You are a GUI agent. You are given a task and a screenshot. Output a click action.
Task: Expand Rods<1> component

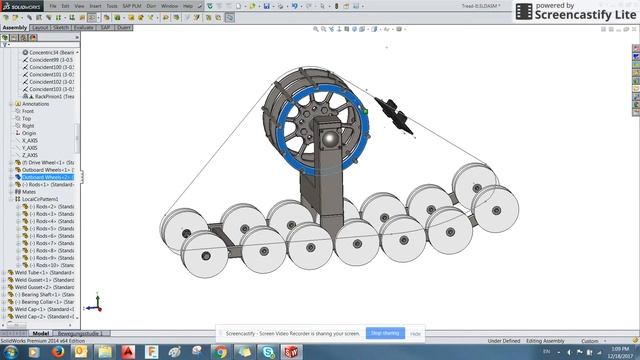[11, 184]
